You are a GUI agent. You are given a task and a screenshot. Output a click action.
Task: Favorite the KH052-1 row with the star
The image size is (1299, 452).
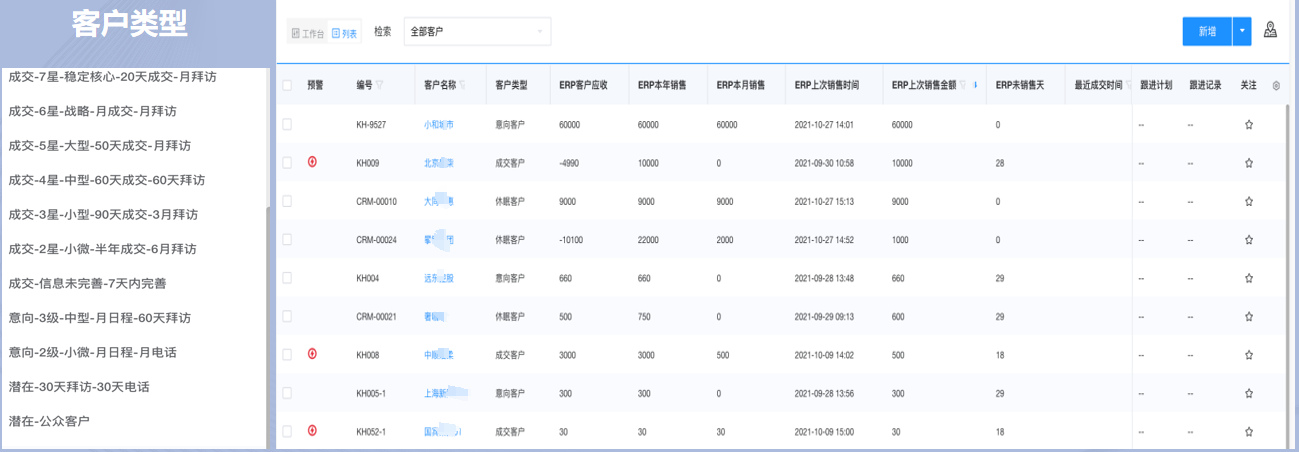1248,432
